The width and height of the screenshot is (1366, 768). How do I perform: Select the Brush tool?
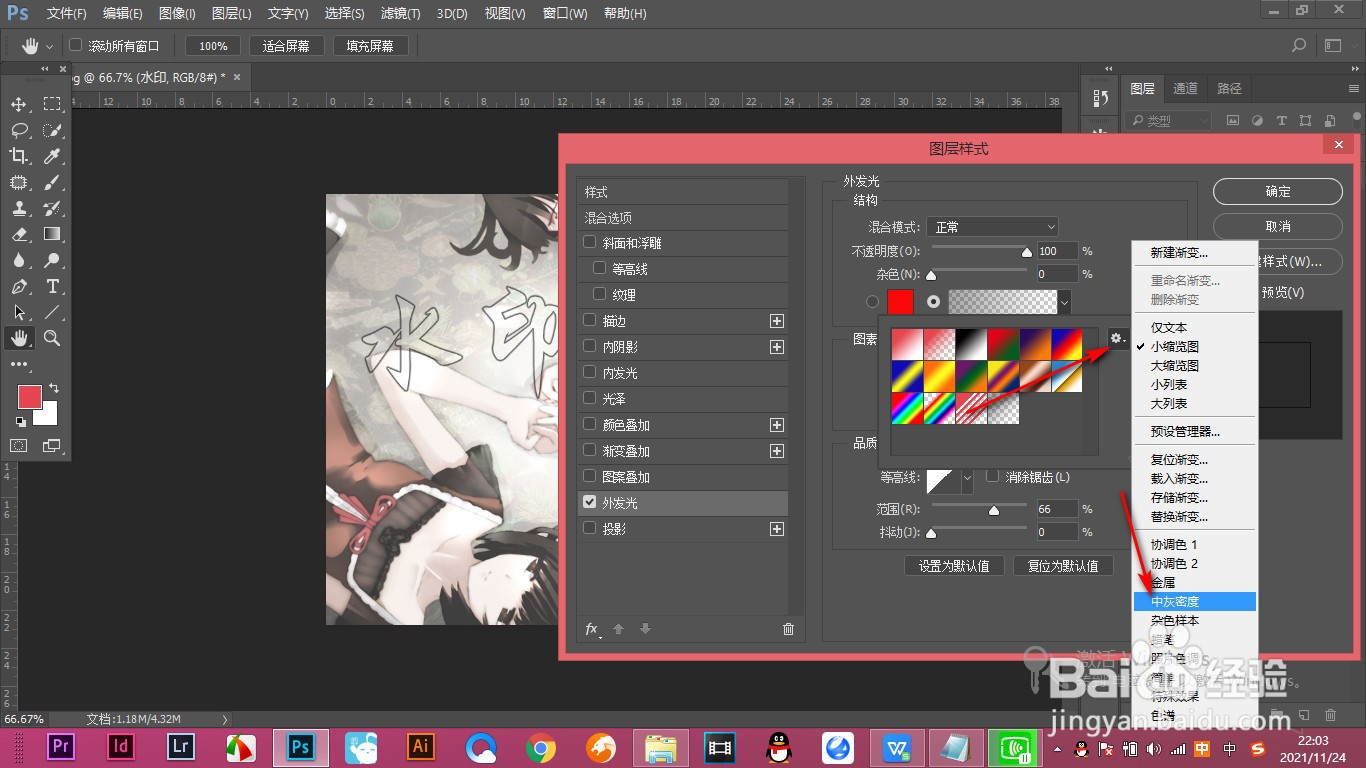52,182
